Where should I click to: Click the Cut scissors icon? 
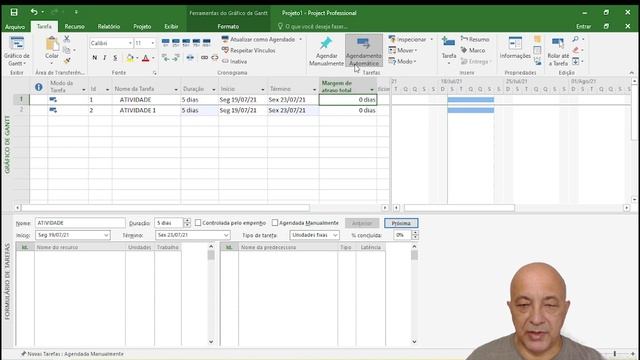pos(67,39)
